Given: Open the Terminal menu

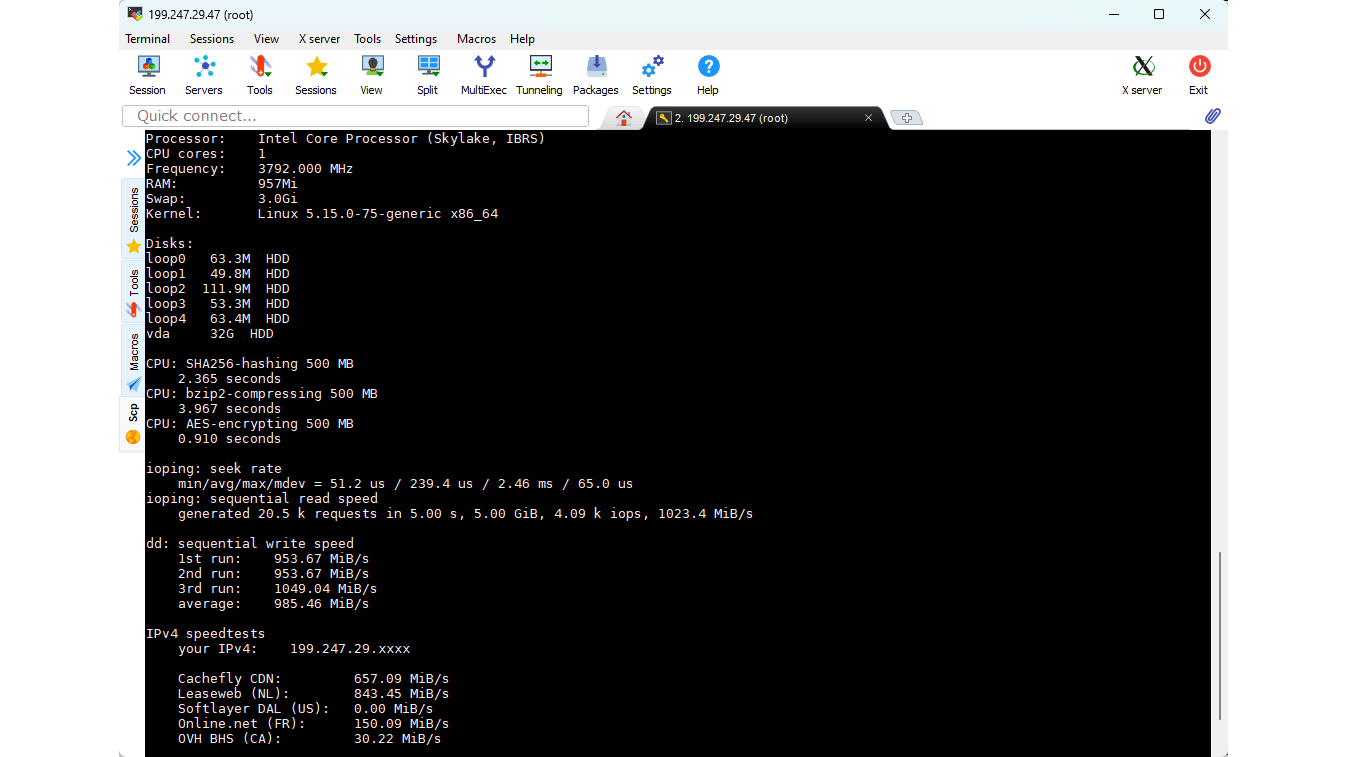Looking at the screenshot, I should tap(148, 39).
